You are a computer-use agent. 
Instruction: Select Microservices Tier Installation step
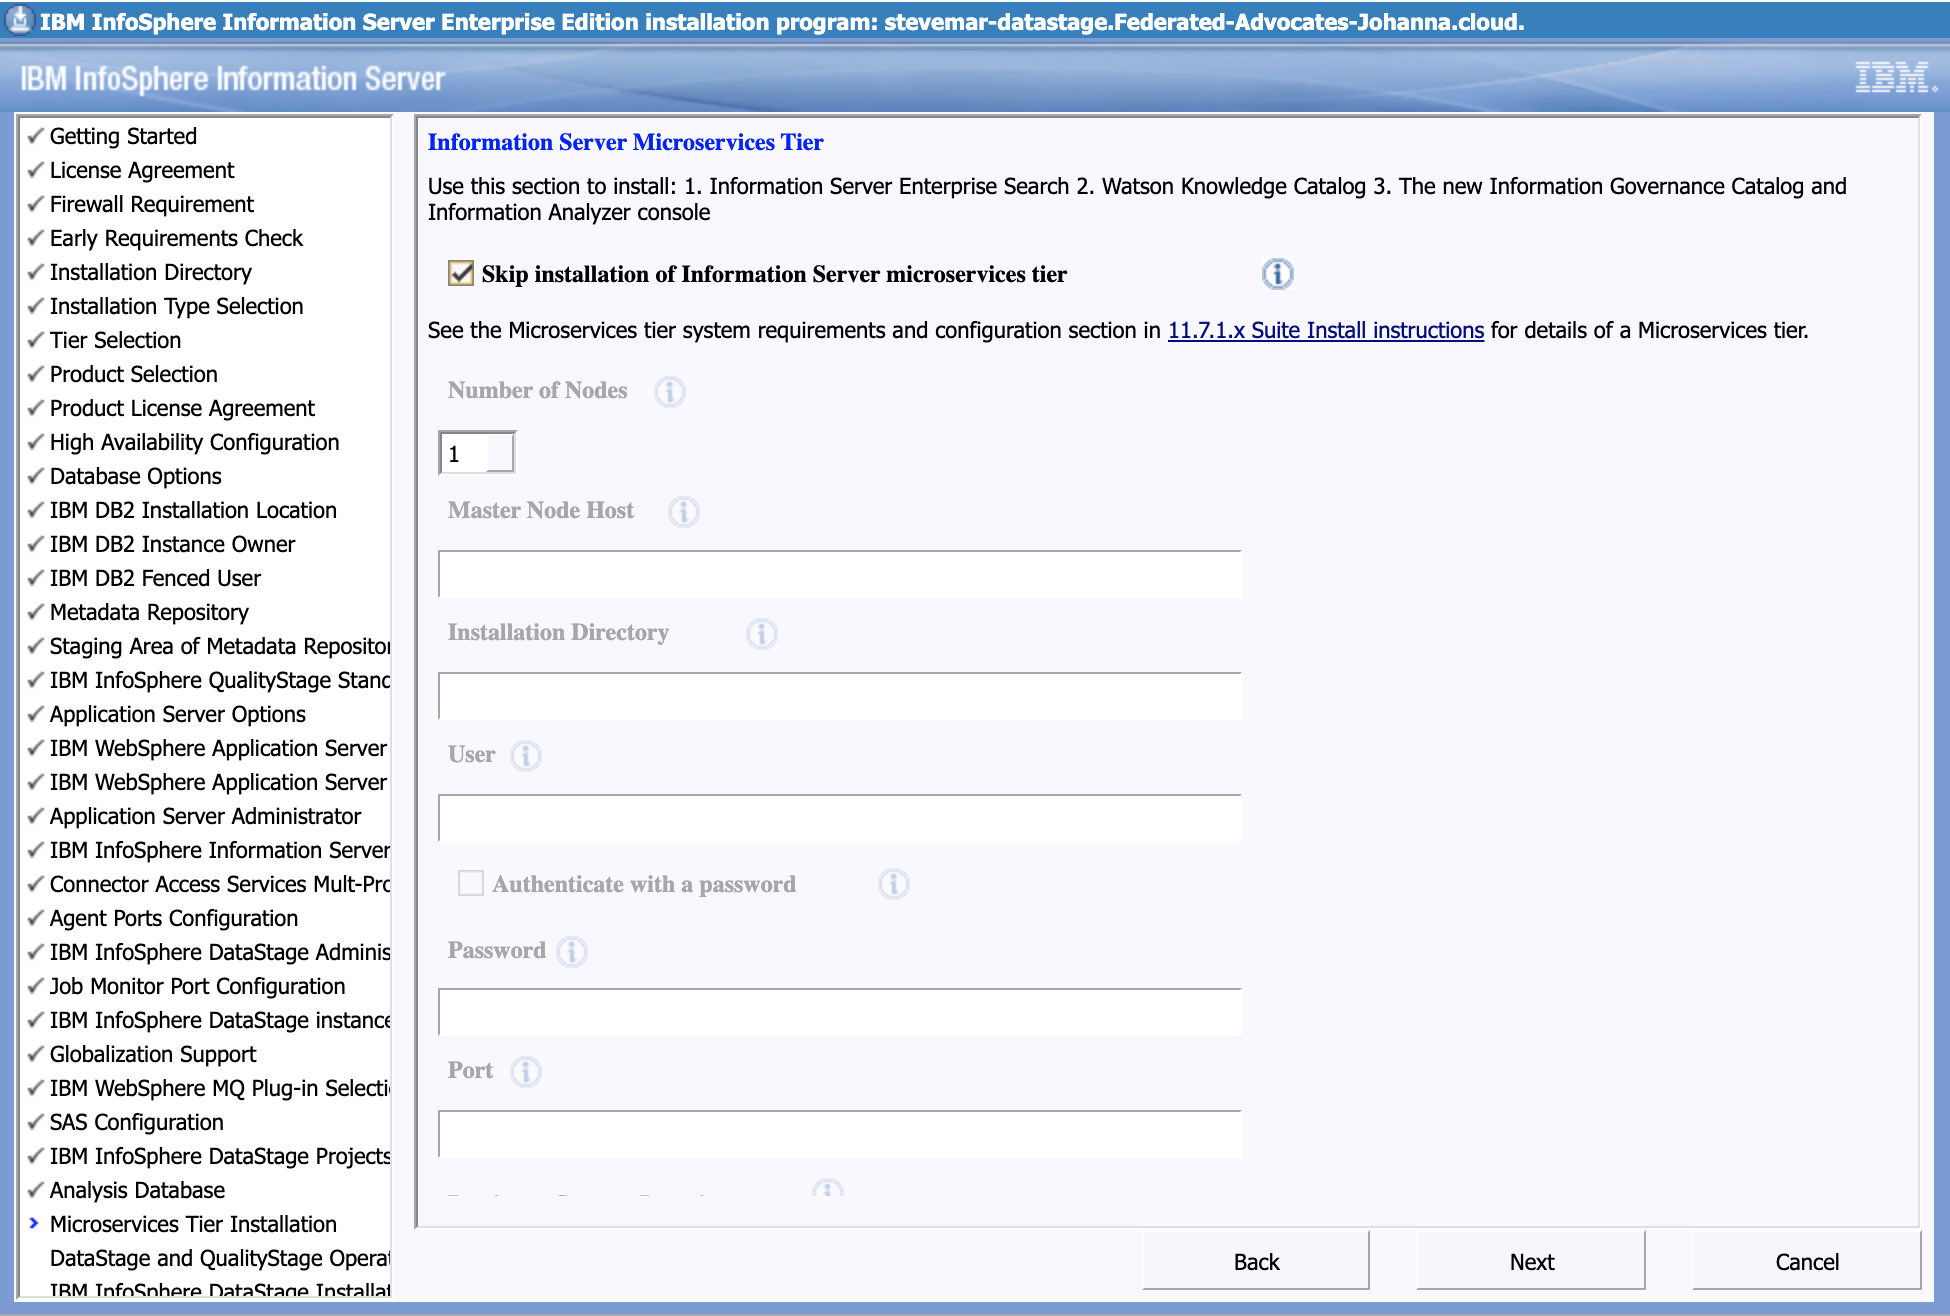point(193,1224)
